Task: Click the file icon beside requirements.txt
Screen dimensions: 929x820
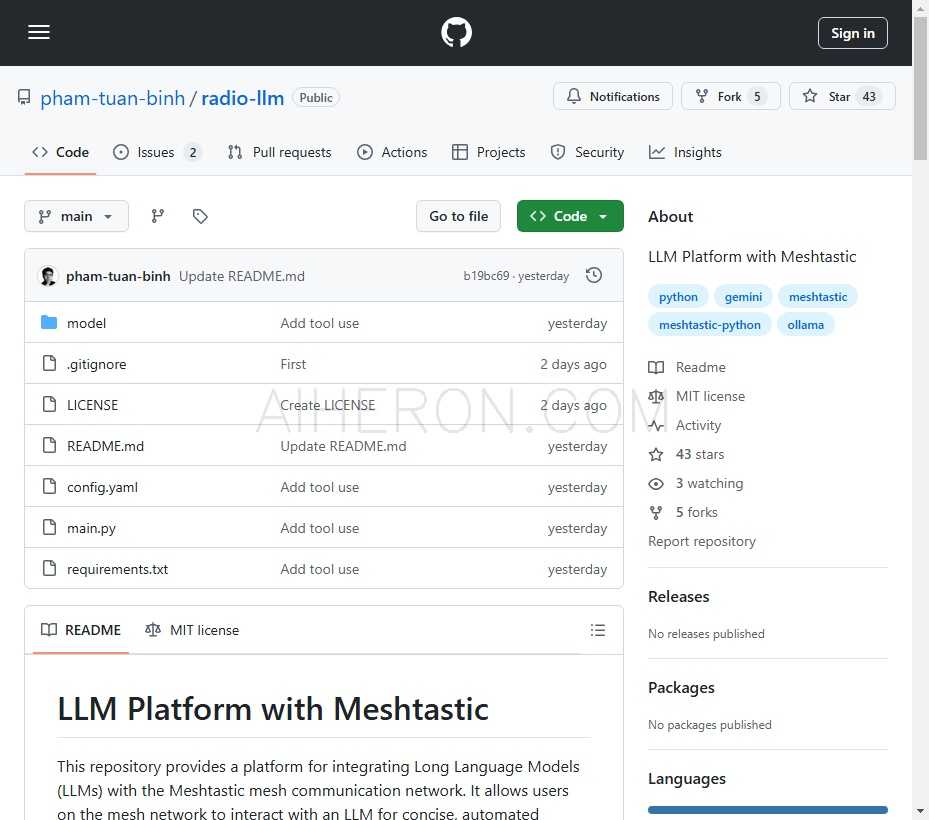Action: coord(50,568)
